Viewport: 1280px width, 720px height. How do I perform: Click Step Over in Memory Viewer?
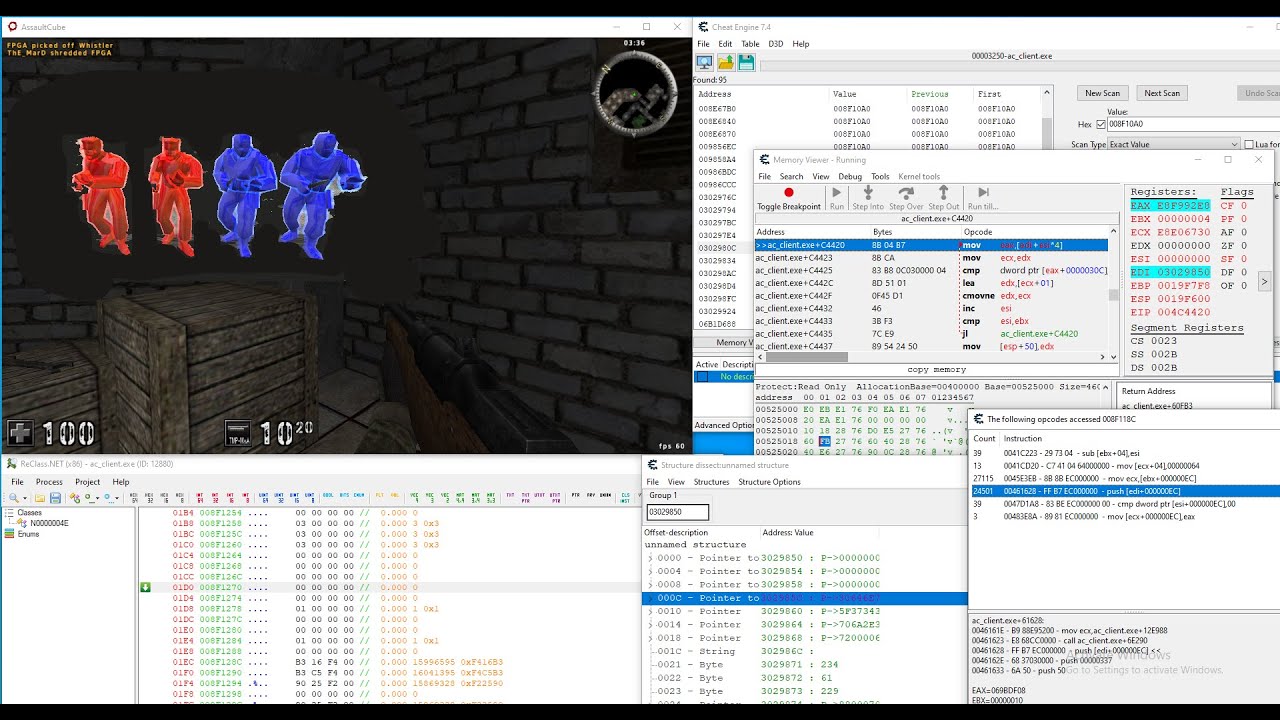click(x=906, y=198)
